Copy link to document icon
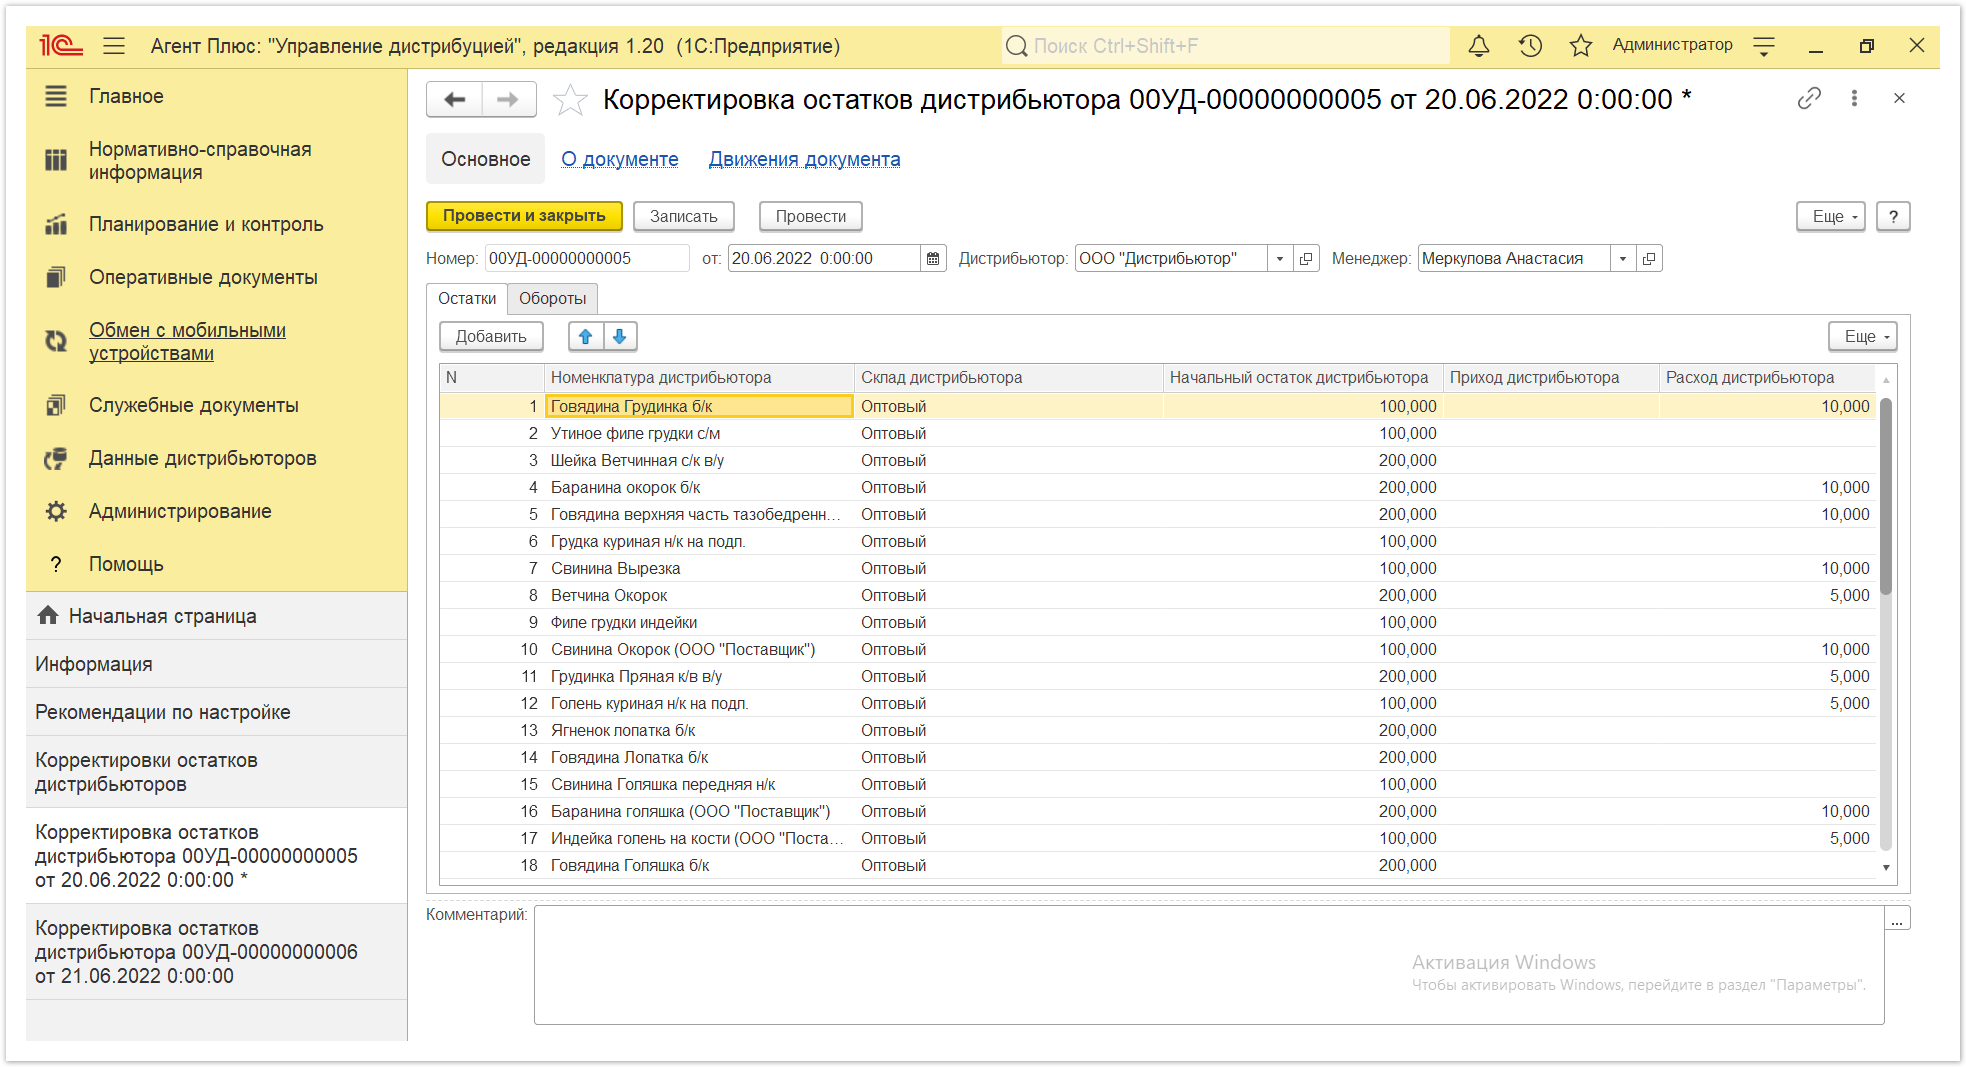Viewport: 1966px width, 1067px height. (1809, 98)
